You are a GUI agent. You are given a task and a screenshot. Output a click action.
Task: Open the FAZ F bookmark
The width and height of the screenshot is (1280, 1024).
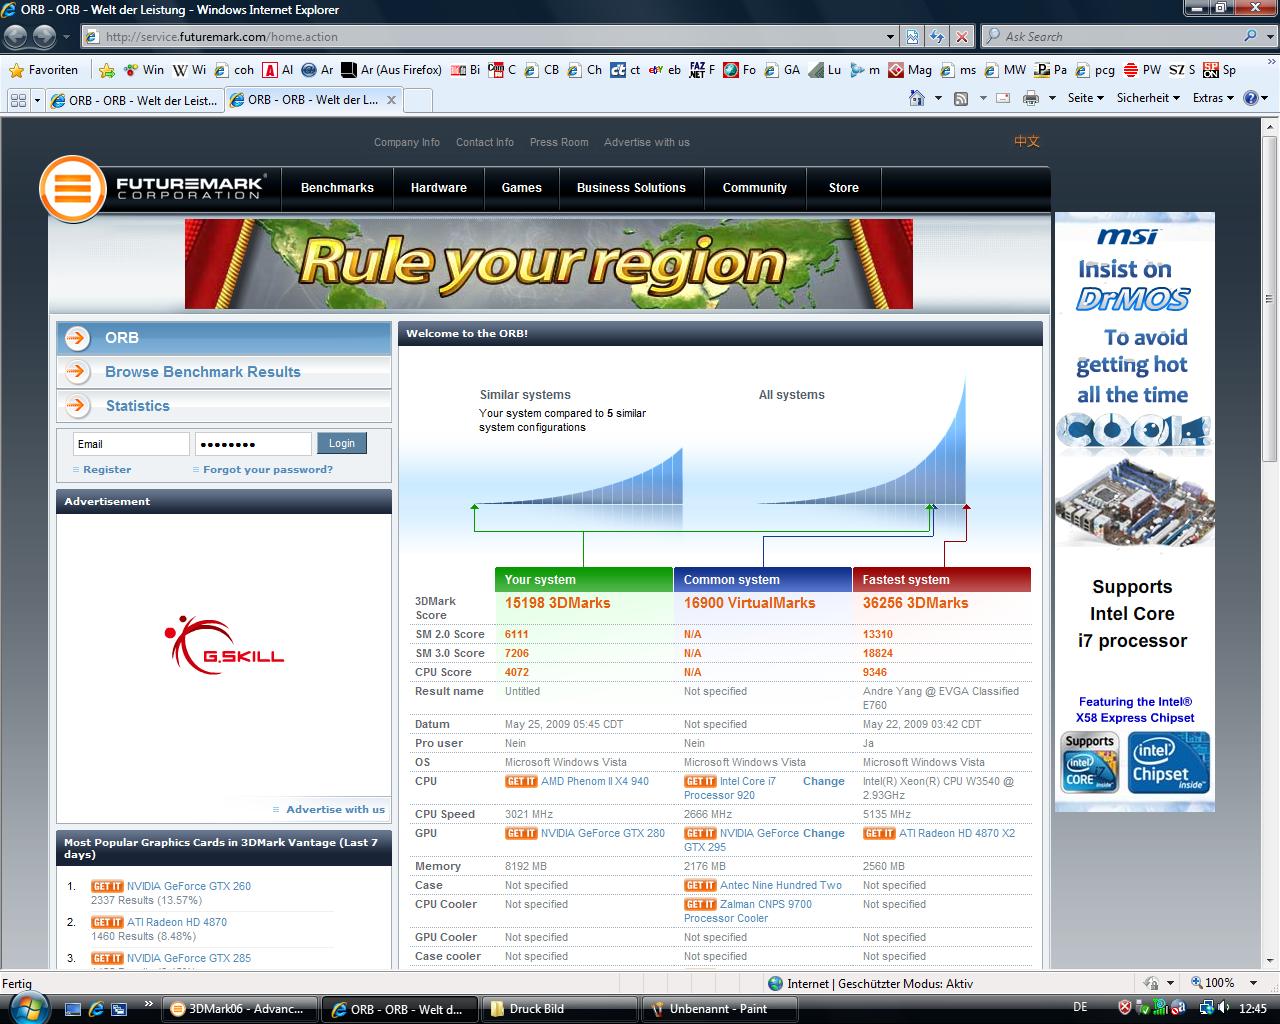[702, 70]
